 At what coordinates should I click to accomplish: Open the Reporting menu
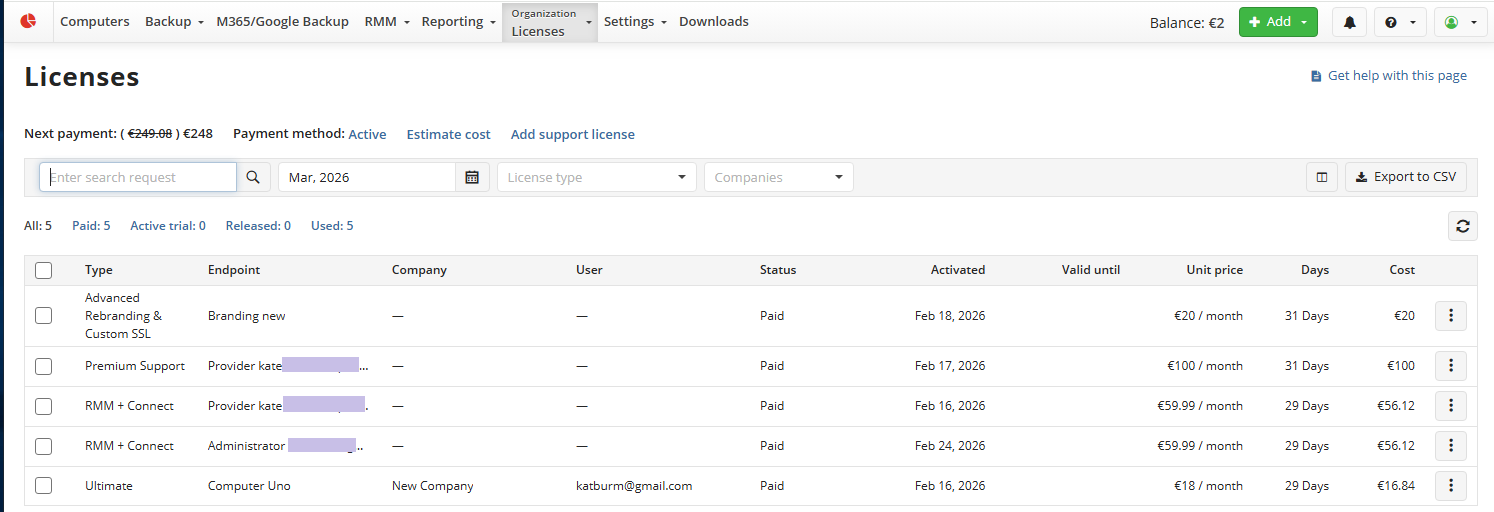click(x=458, y=21)
